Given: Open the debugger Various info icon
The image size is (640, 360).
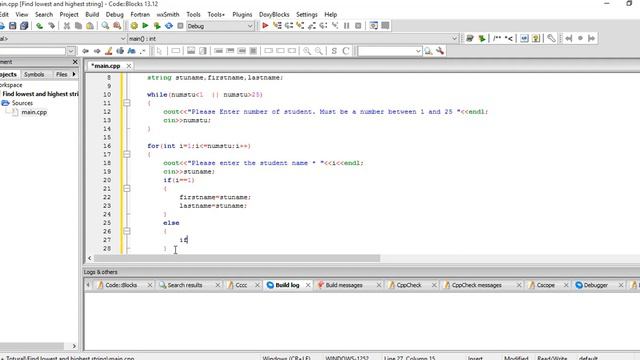Looking at the screenshot, I should point(385,26).
